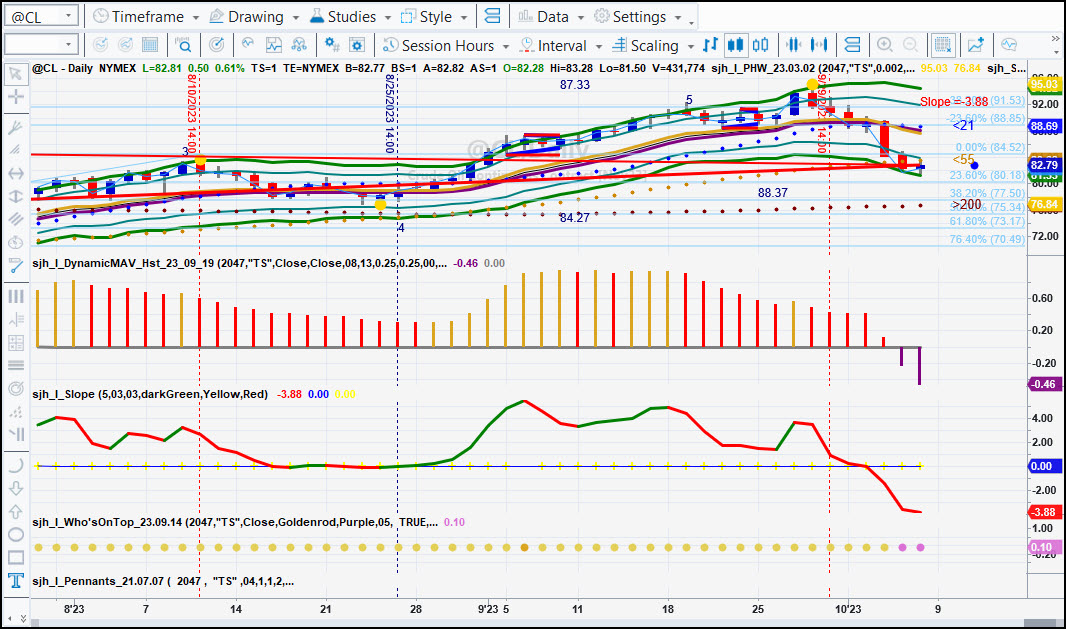Image resolution: width=1066 pixels, height=629 pixels.
Task: Expand the Session Hours dropdown arrow
Action: click(506, 46)
